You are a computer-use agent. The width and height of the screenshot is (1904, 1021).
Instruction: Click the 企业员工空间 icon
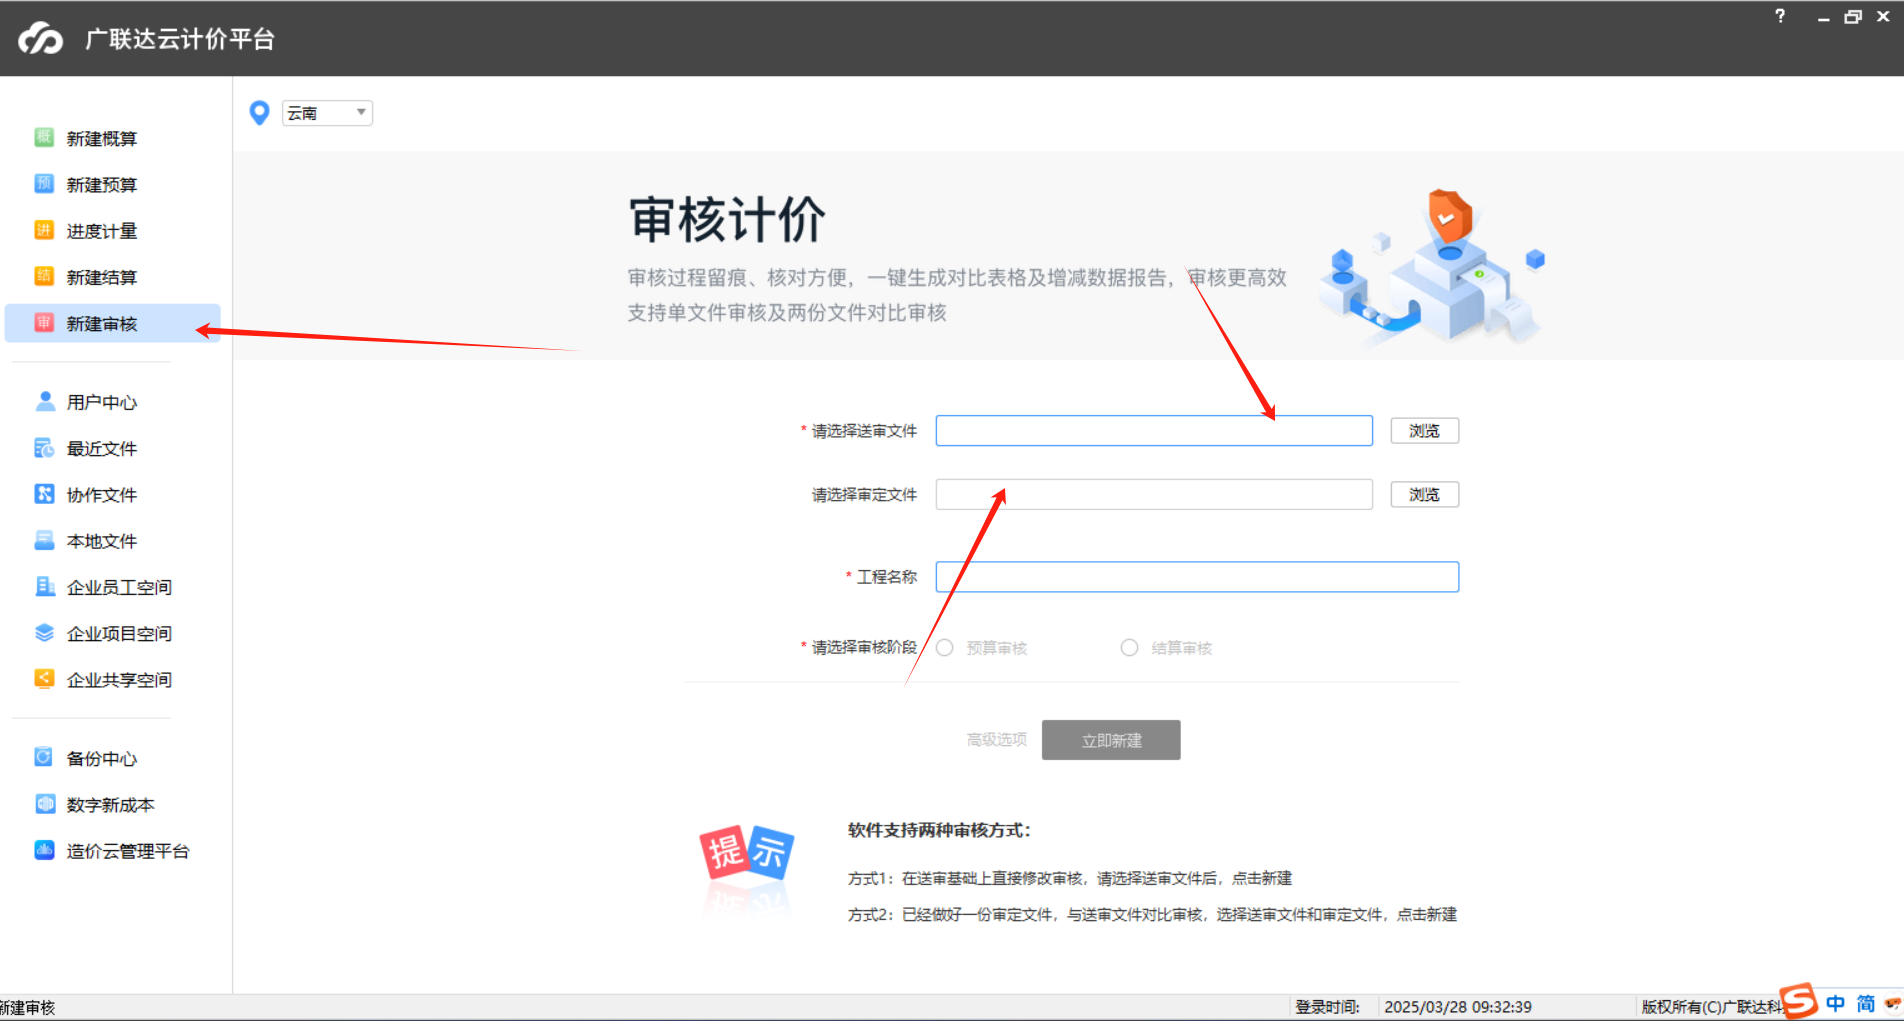click(44, 586)
